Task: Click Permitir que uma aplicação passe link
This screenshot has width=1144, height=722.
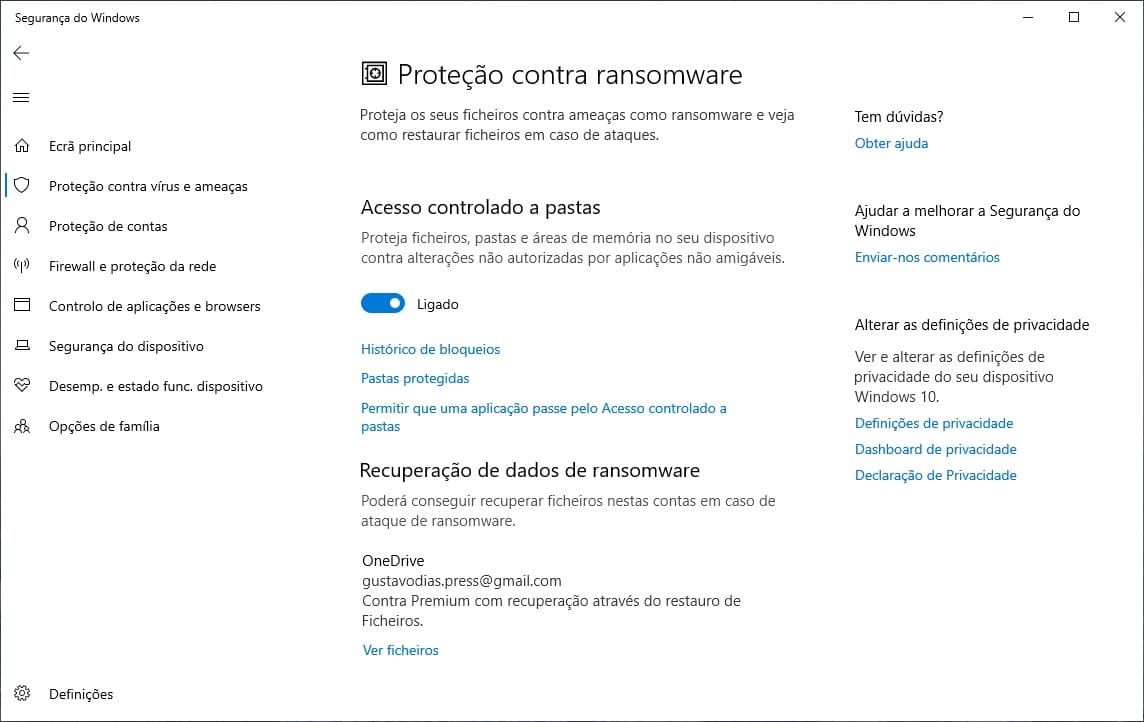Action: (x=544, y=417)
